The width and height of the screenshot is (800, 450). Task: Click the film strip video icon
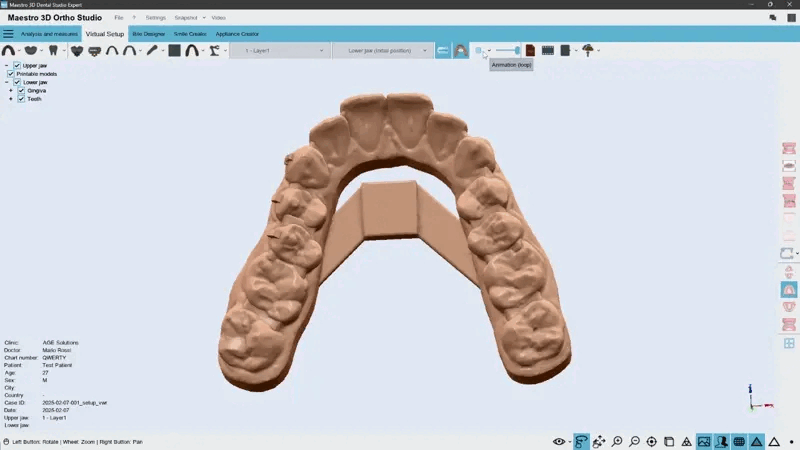pos(548,51)
